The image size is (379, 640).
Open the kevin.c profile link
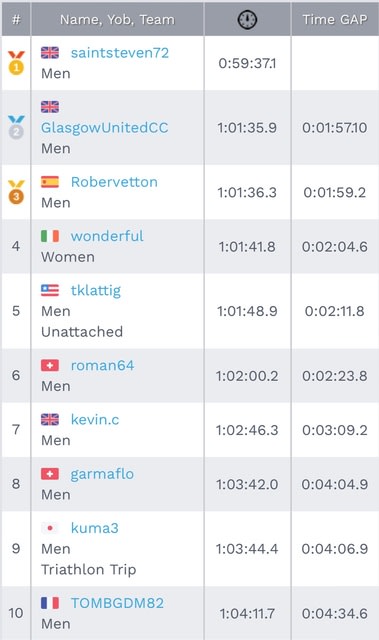(95, 419)
